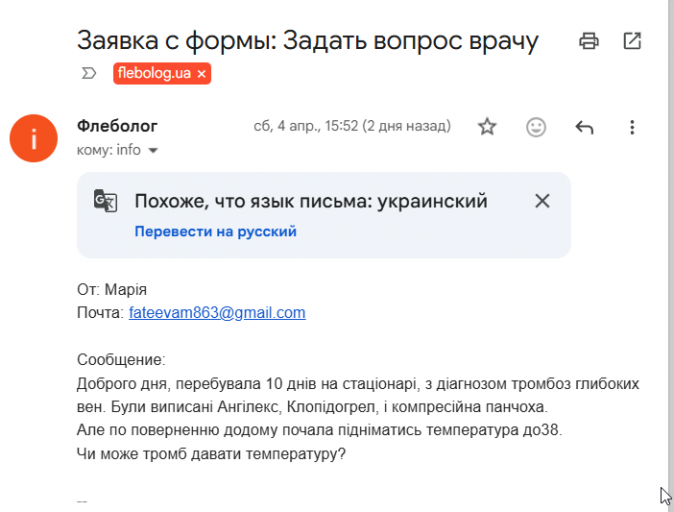Open the three-dot more options menu

coord(632,127)
